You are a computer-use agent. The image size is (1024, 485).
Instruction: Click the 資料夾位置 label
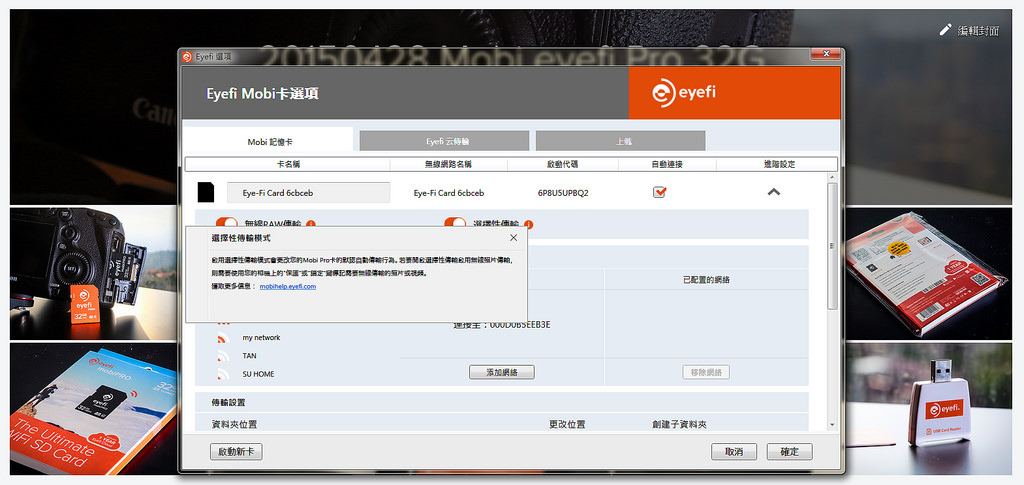(x=234, y=424)
